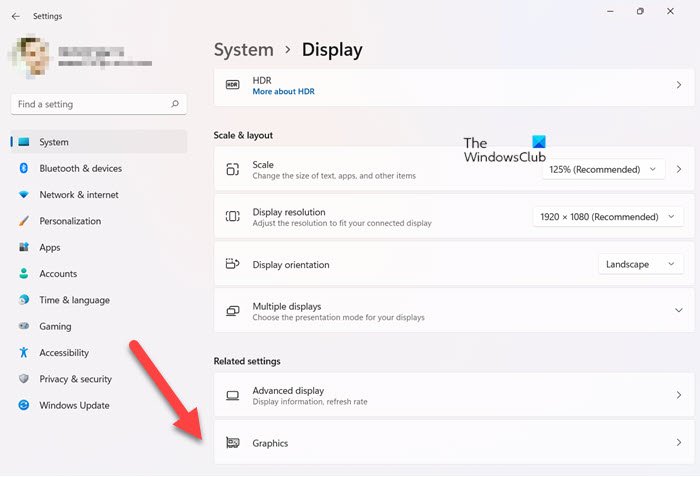Open the Landscape orientation dropdown

(x=641, y=264)
